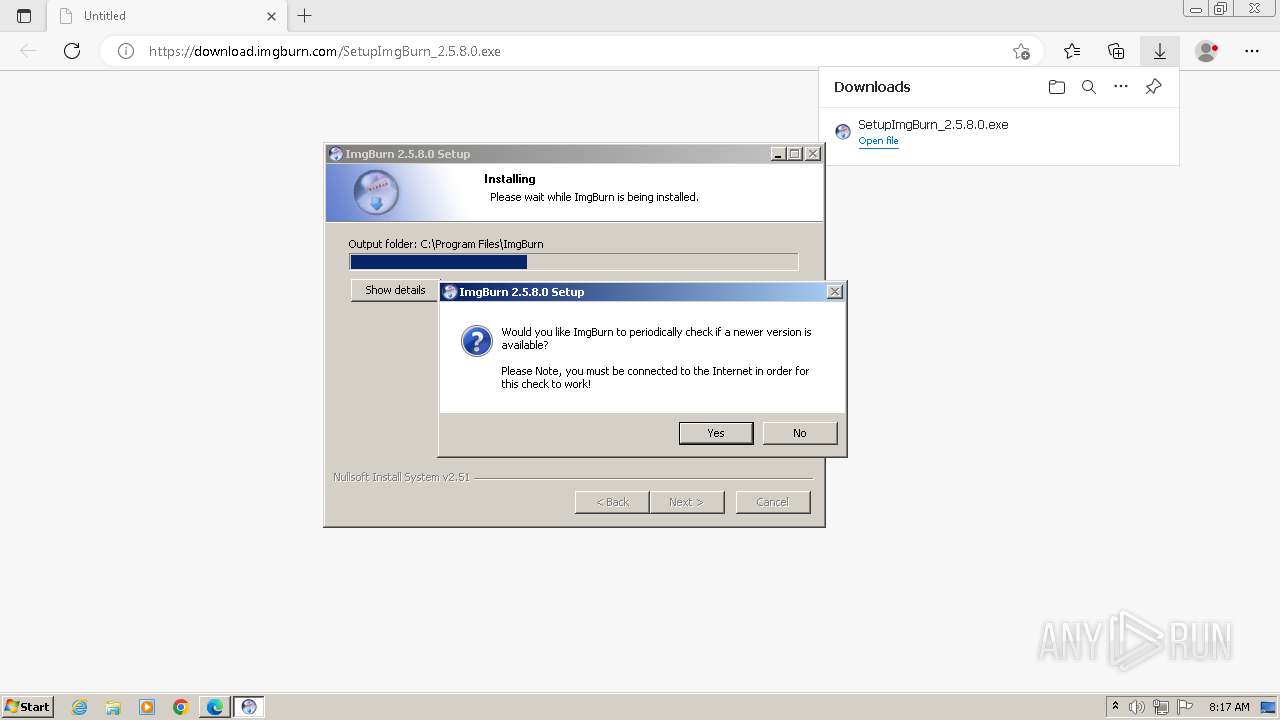The image size is (1280, 720).
Task: View site information icon in address bar
Action: tap(126, 51)
